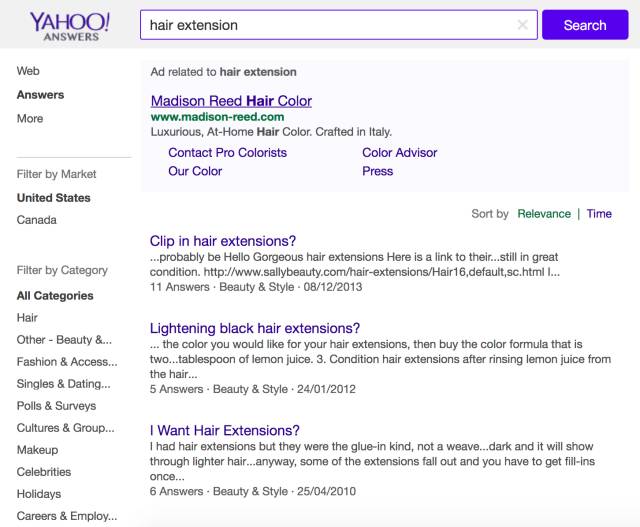Sort results by Time
This screenshot has width=640, height=527.
(599, 213)
